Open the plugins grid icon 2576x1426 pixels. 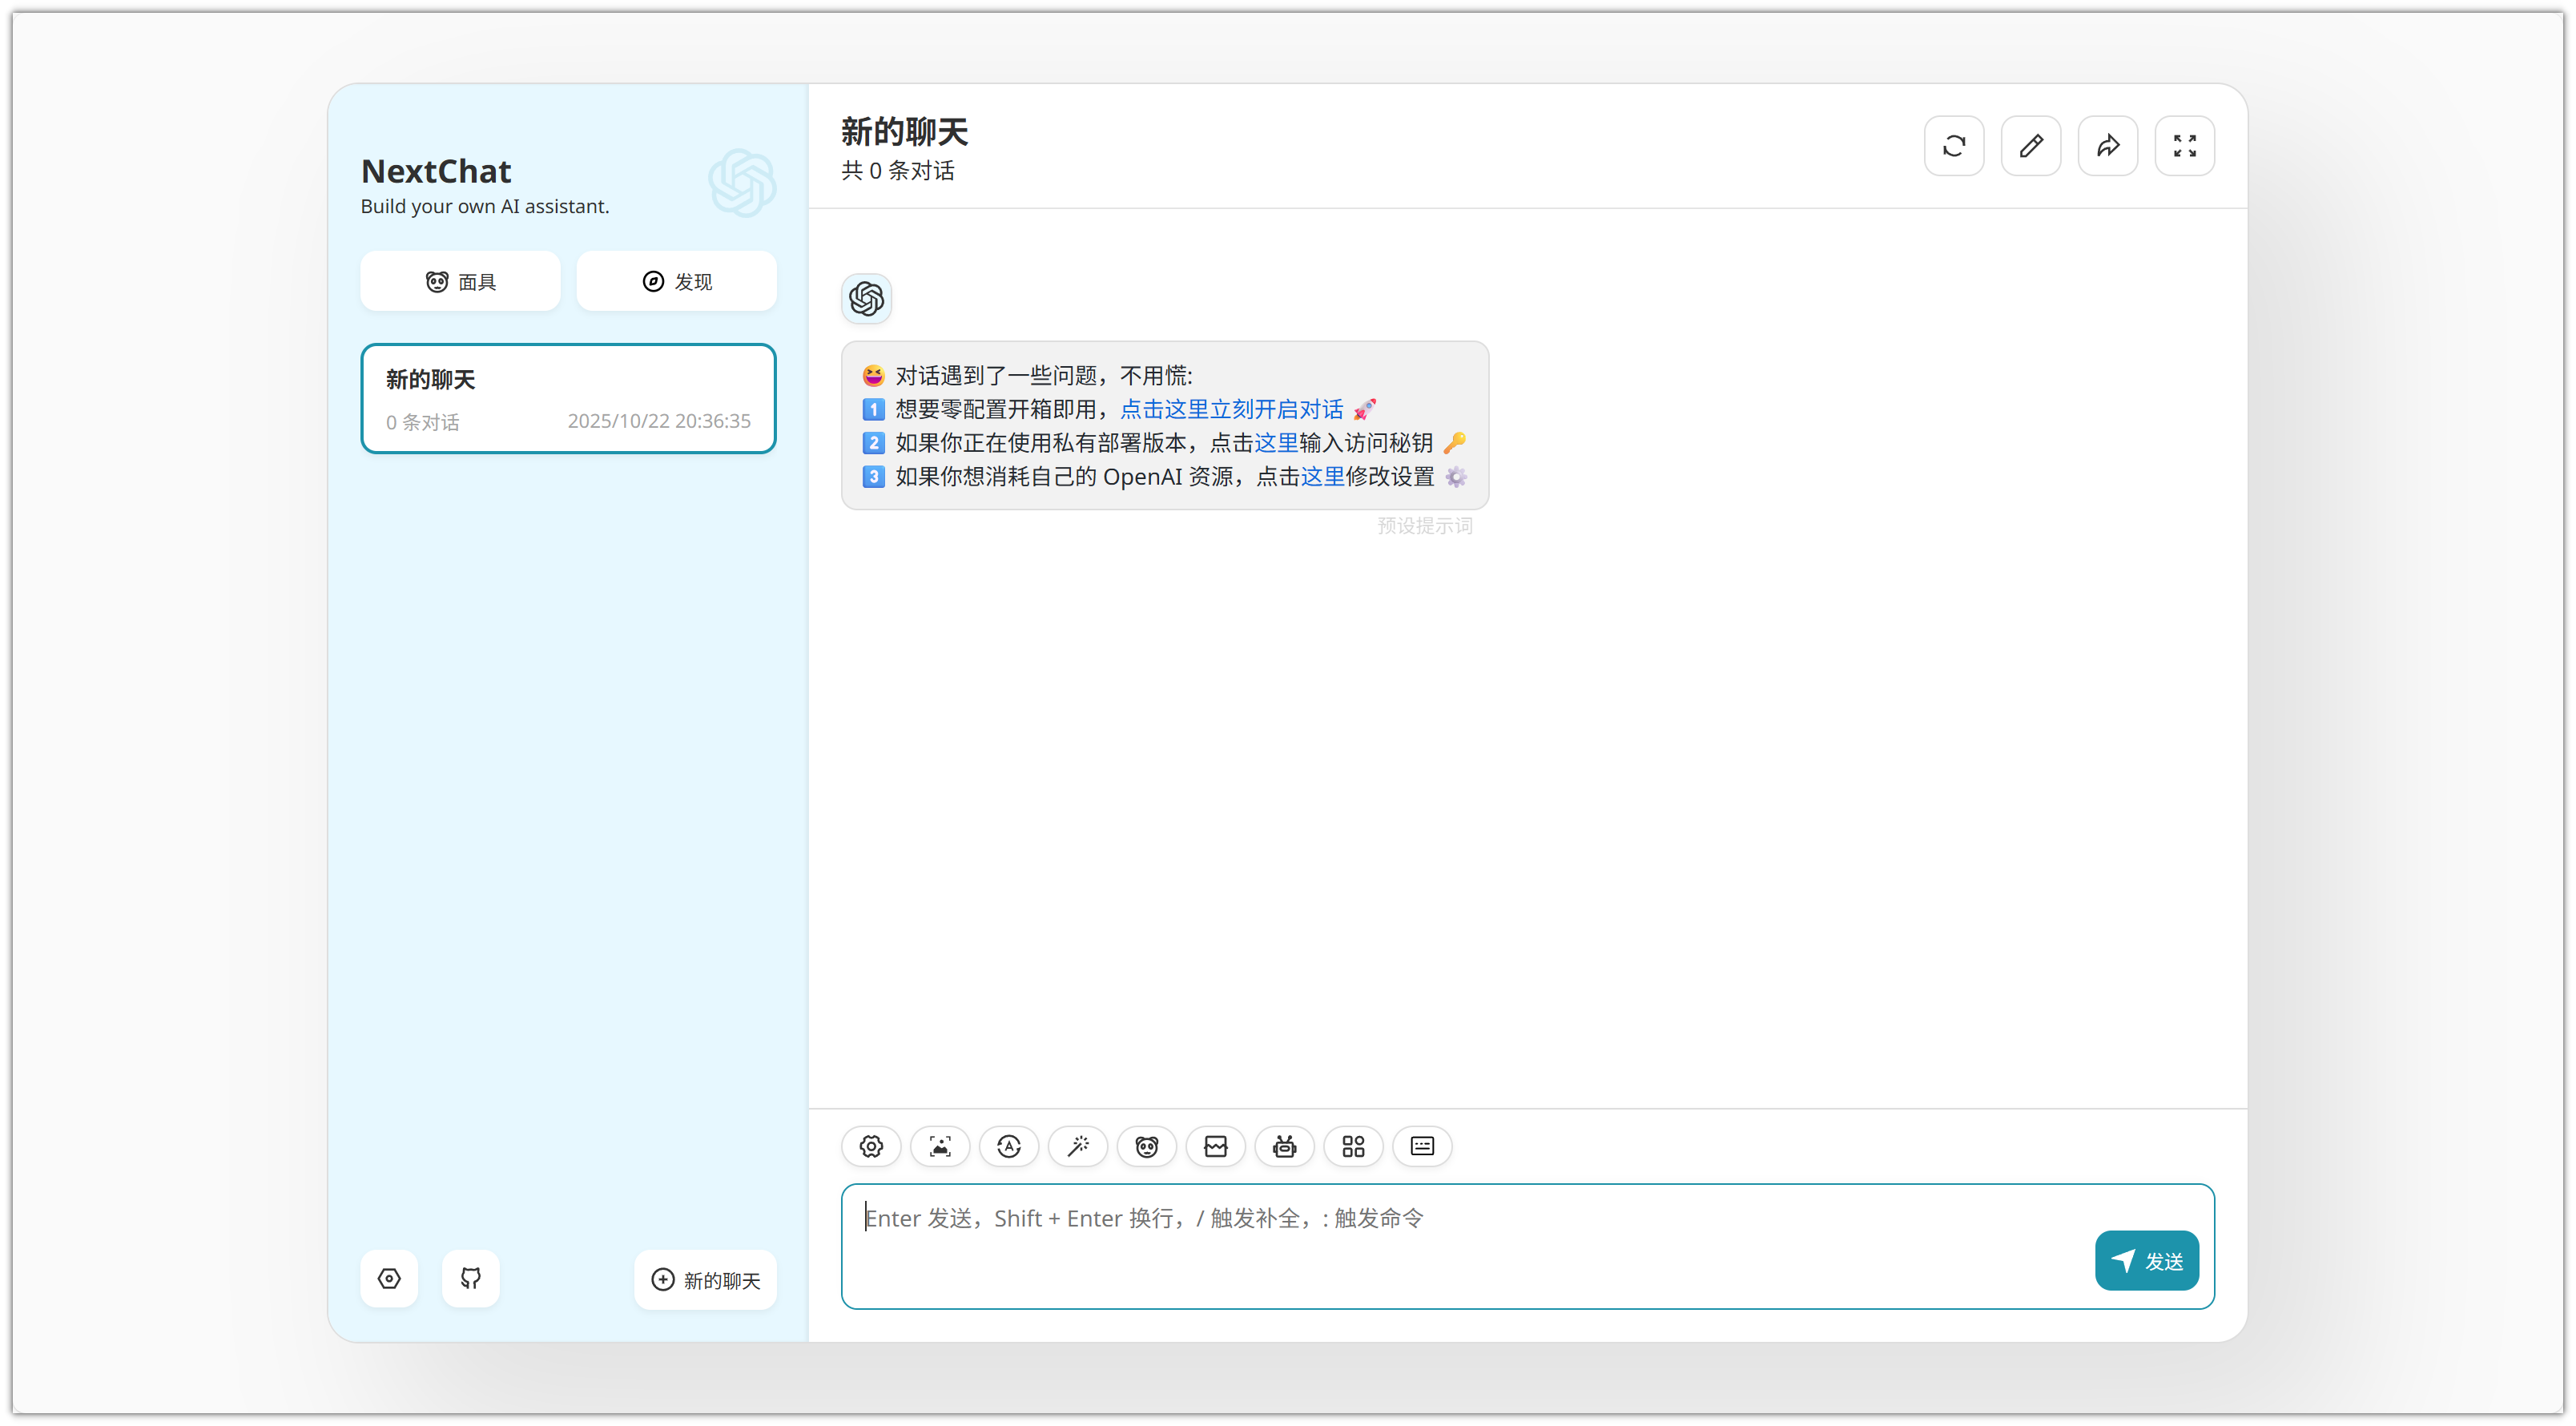pyautogui.click(x=1353, y=1146)
